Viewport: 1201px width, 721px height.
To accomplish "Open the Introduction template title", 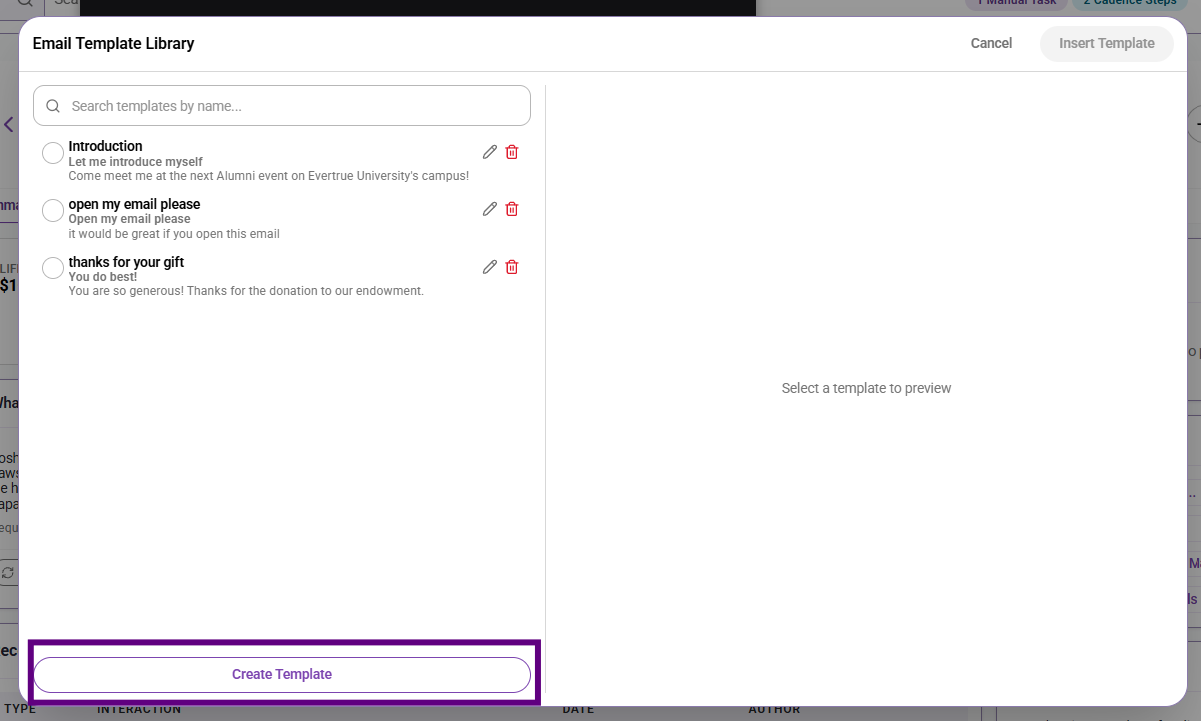I will point(105,146).
